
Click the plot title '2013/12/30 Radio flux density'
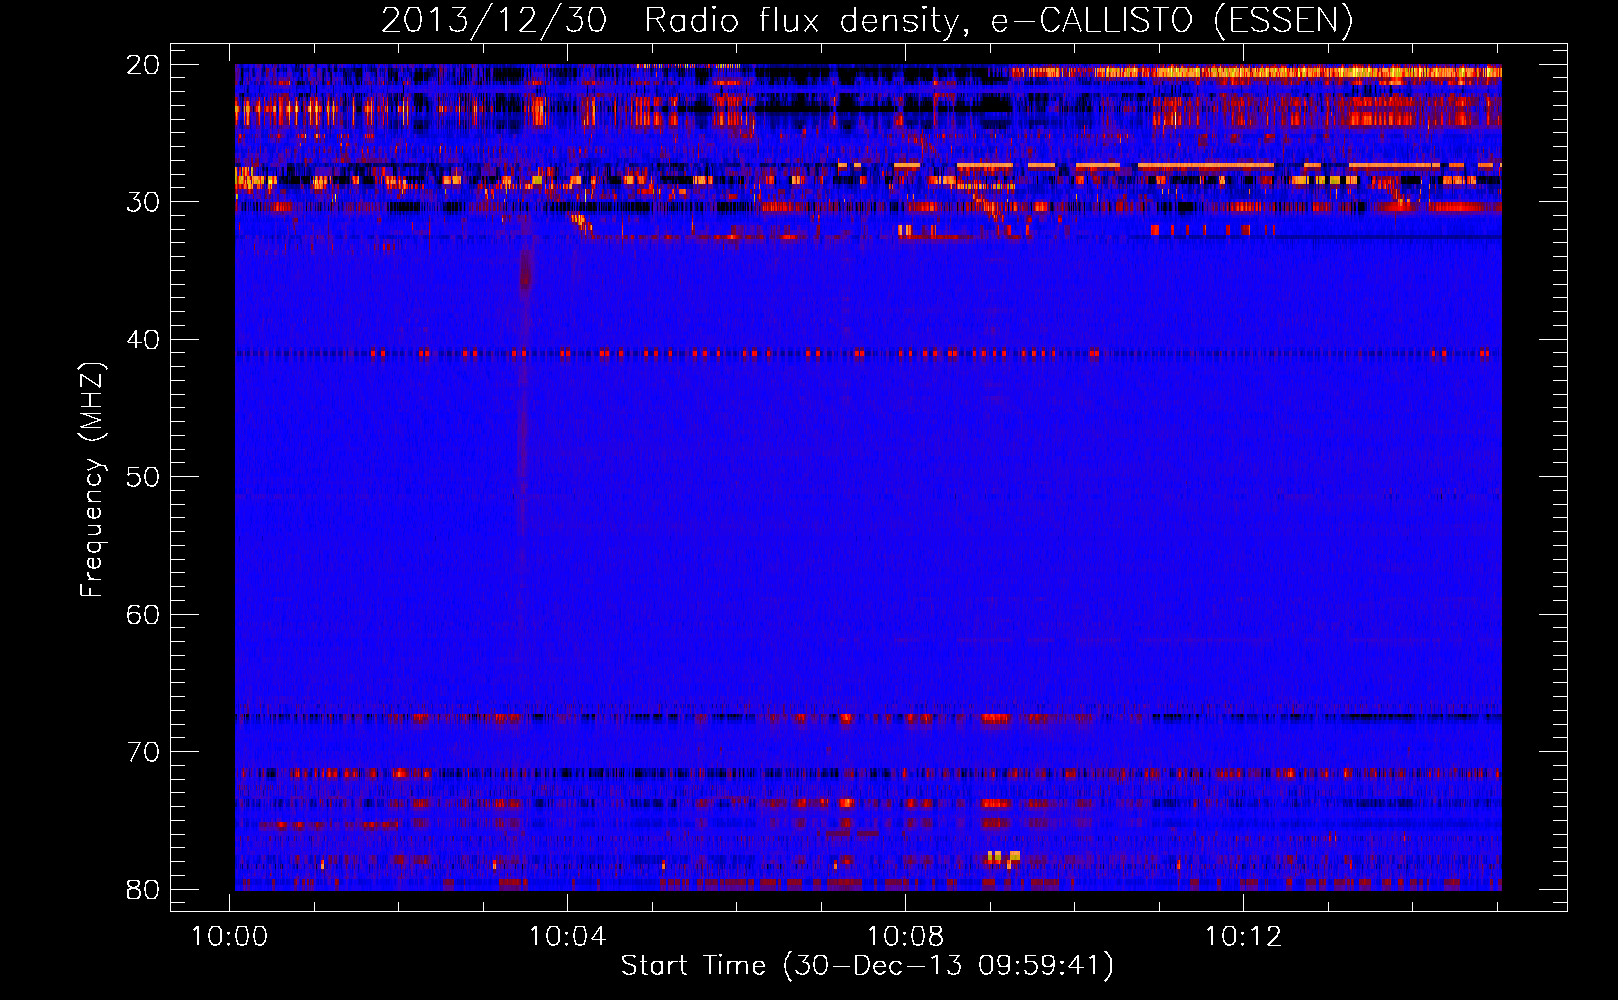(x=866, y=21)
